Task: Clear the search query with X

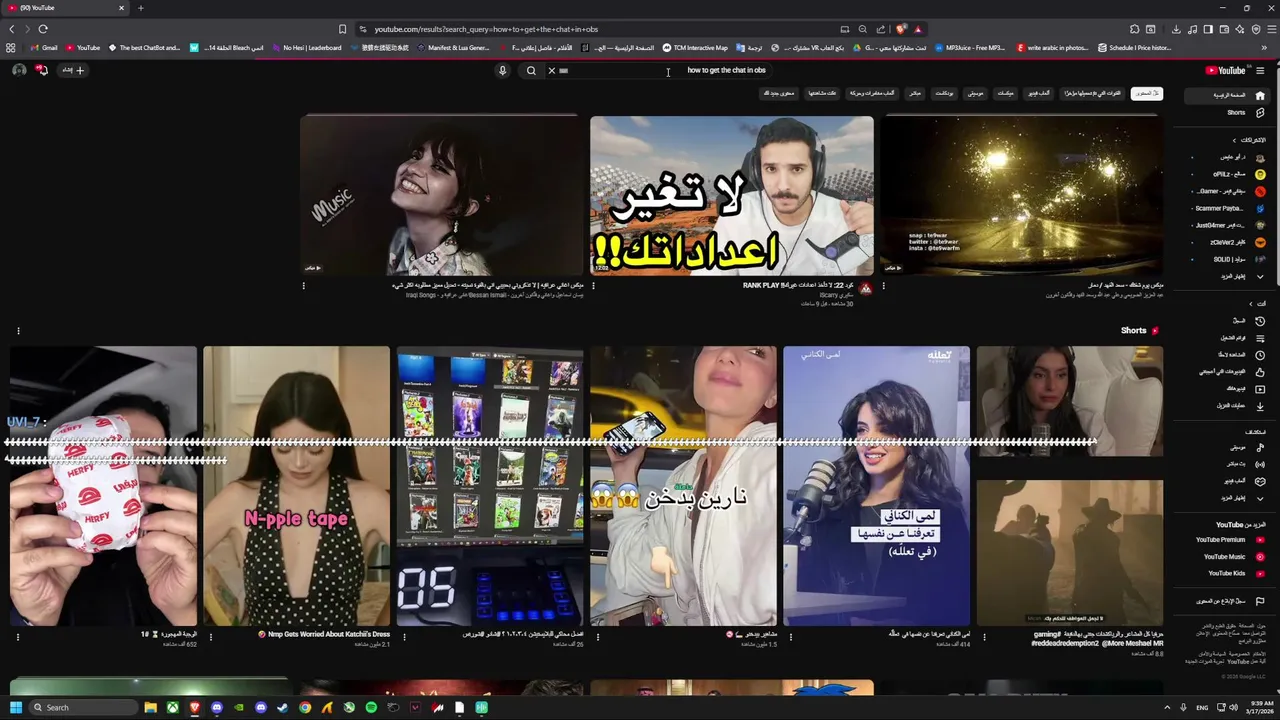Action: (x=551, y=71)
